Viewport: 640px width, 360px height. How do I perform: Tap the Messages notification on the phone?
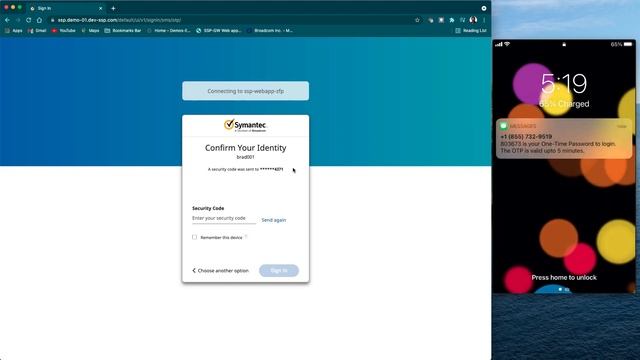[x=564, y=139]
